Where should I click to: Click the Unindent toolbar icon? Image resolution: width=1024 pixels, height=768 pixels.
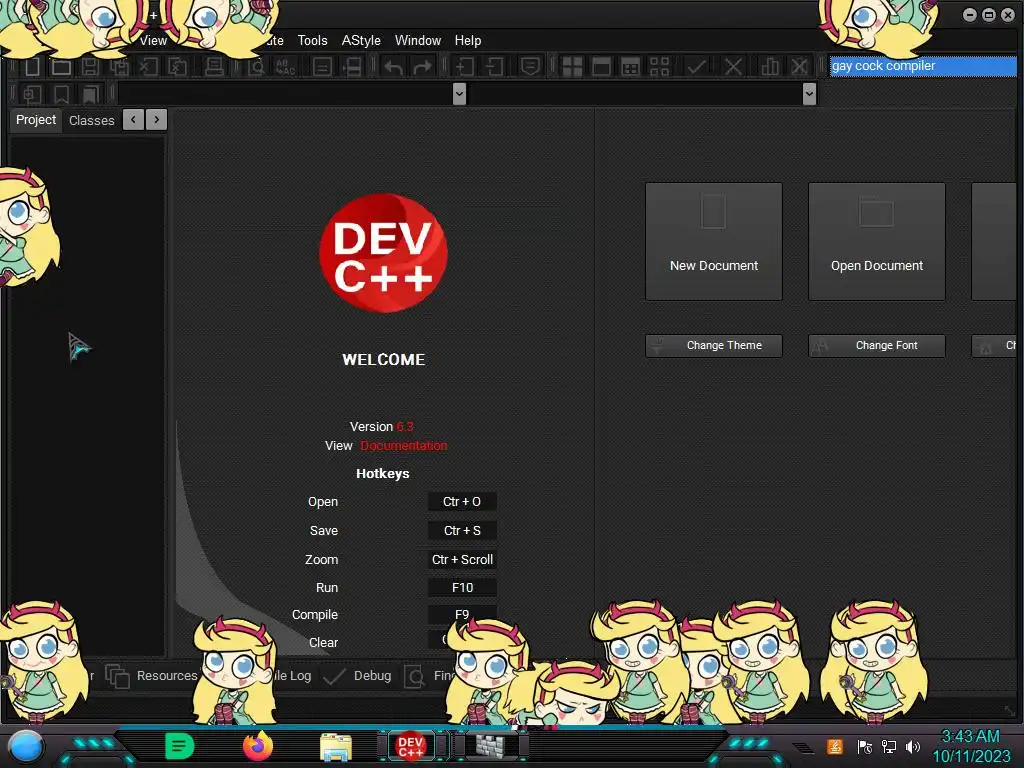[494, 67]
